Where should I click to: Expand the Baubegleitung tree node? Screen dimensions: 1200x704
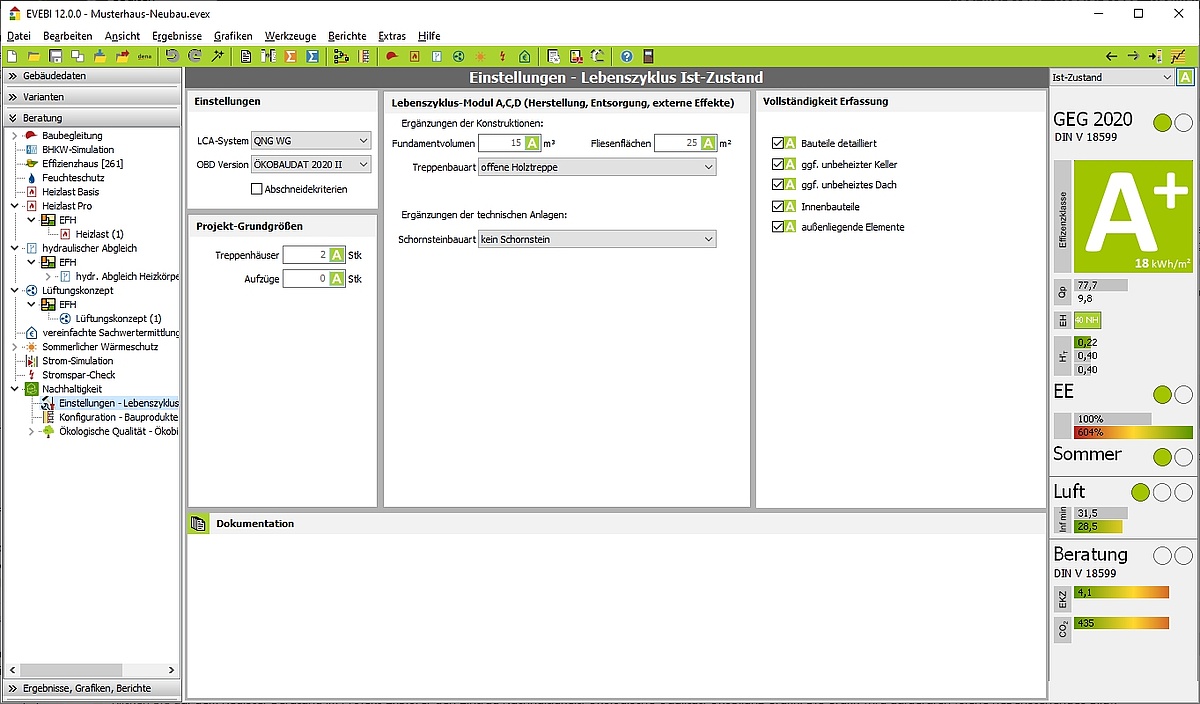click(x=14, y=136)
